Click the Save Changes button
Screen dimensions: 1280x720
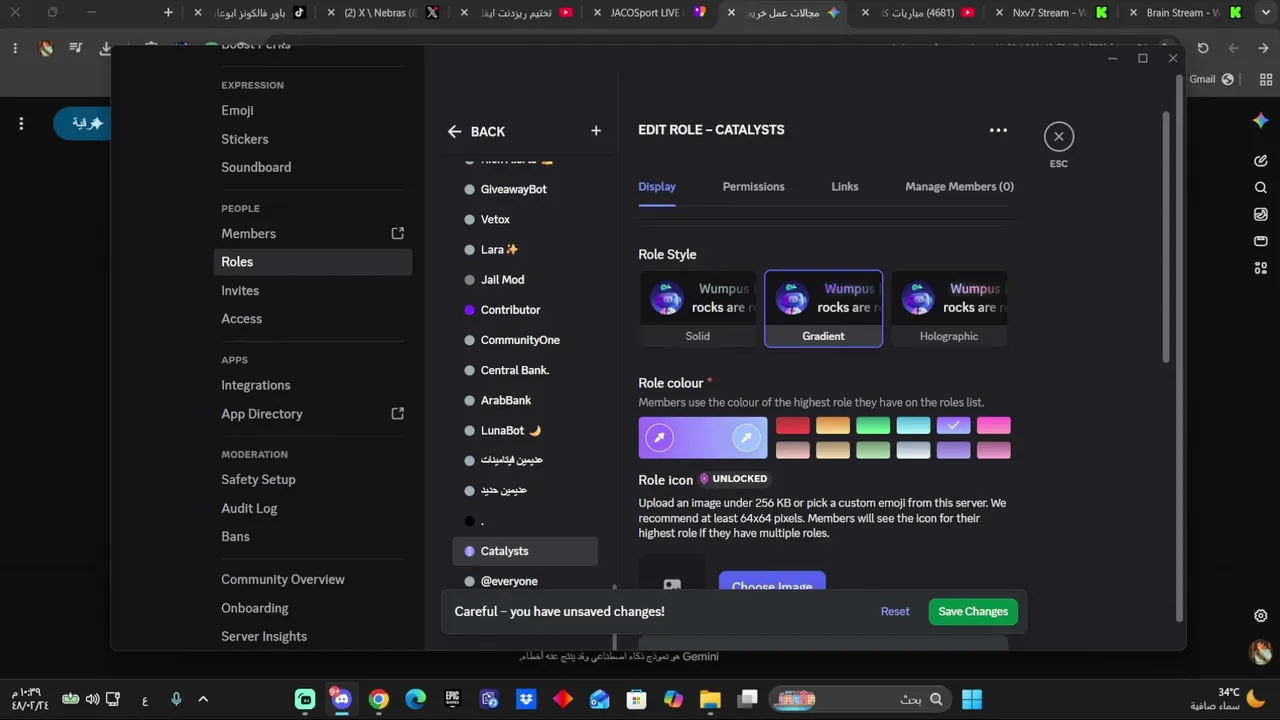973,612
